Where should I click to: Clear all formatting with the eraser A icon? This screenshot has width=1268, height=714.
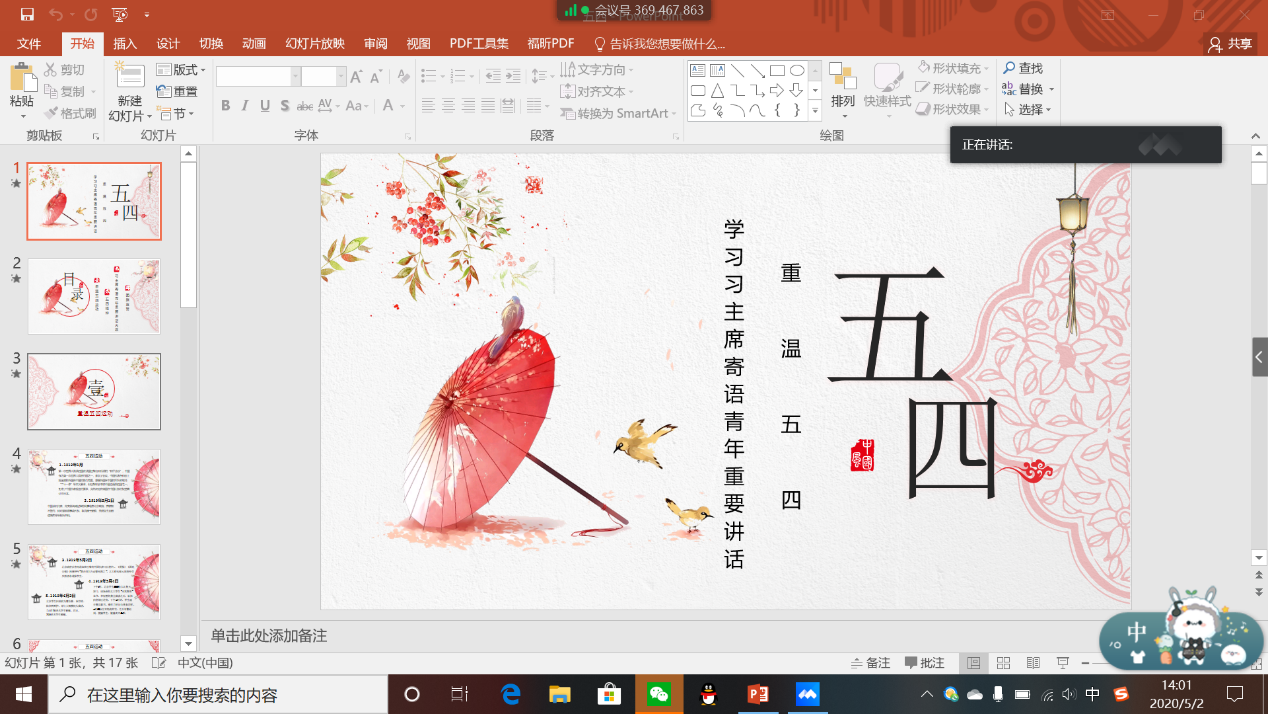(403, 77)
